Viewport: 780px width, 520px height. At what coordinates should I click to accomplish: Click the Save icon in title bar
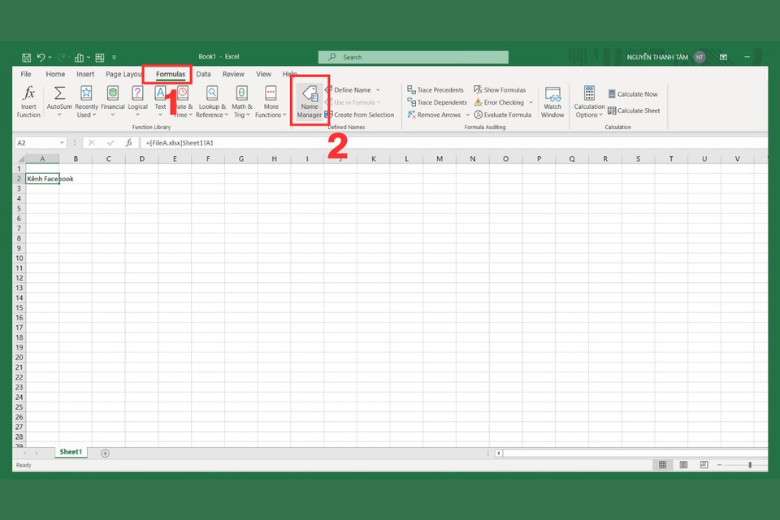(27, 58)
